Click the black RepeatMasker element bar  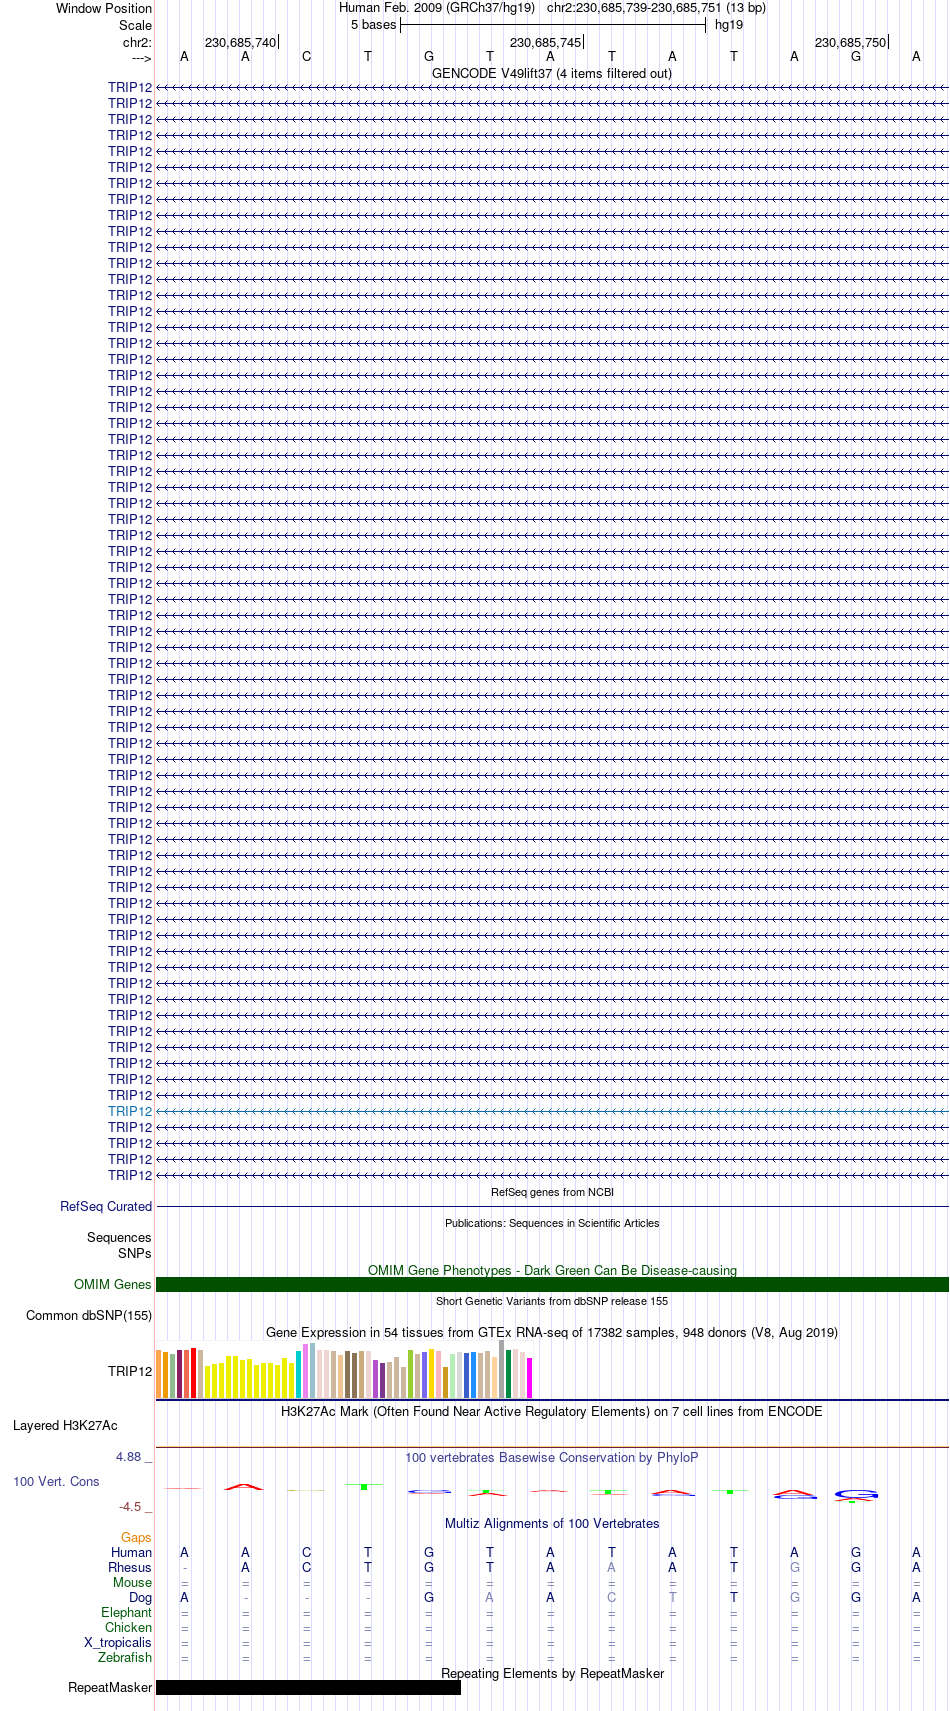(x=308, y=1687)
